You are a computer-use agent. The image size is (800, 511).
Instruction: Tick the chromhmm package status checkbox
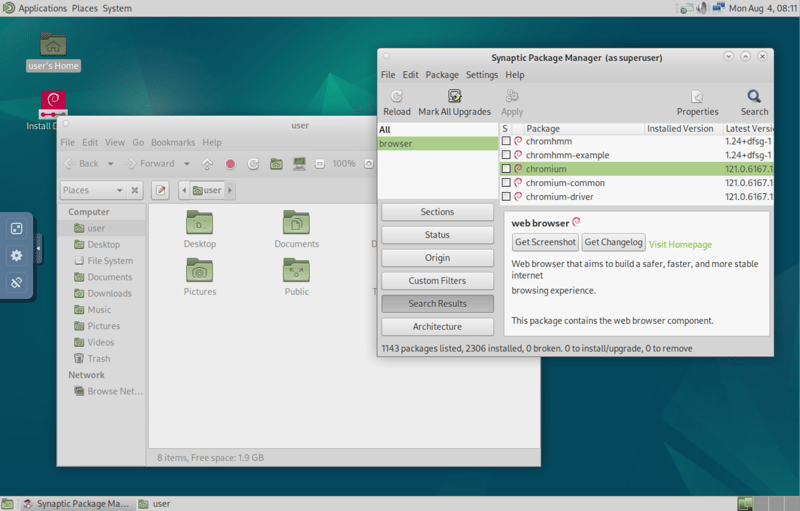tap(506, 141)
